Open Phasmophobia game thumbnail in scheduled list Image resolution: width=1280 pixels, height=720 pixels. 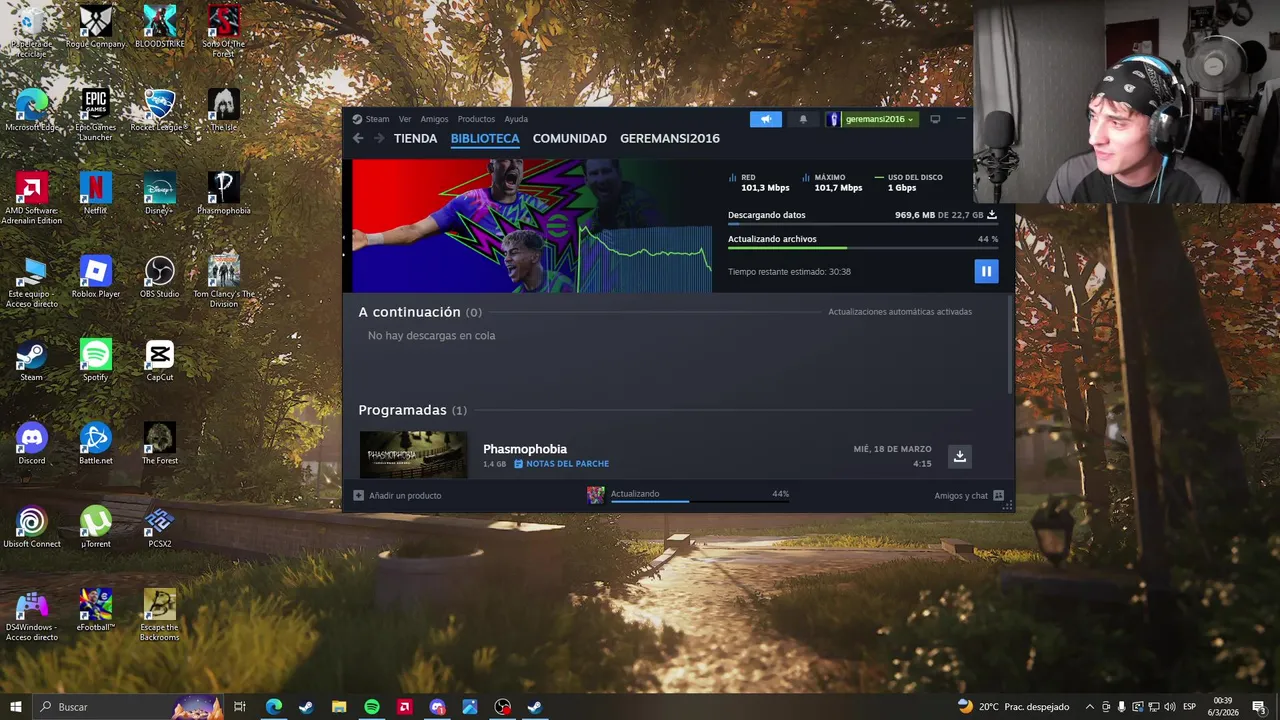(413, 455)
